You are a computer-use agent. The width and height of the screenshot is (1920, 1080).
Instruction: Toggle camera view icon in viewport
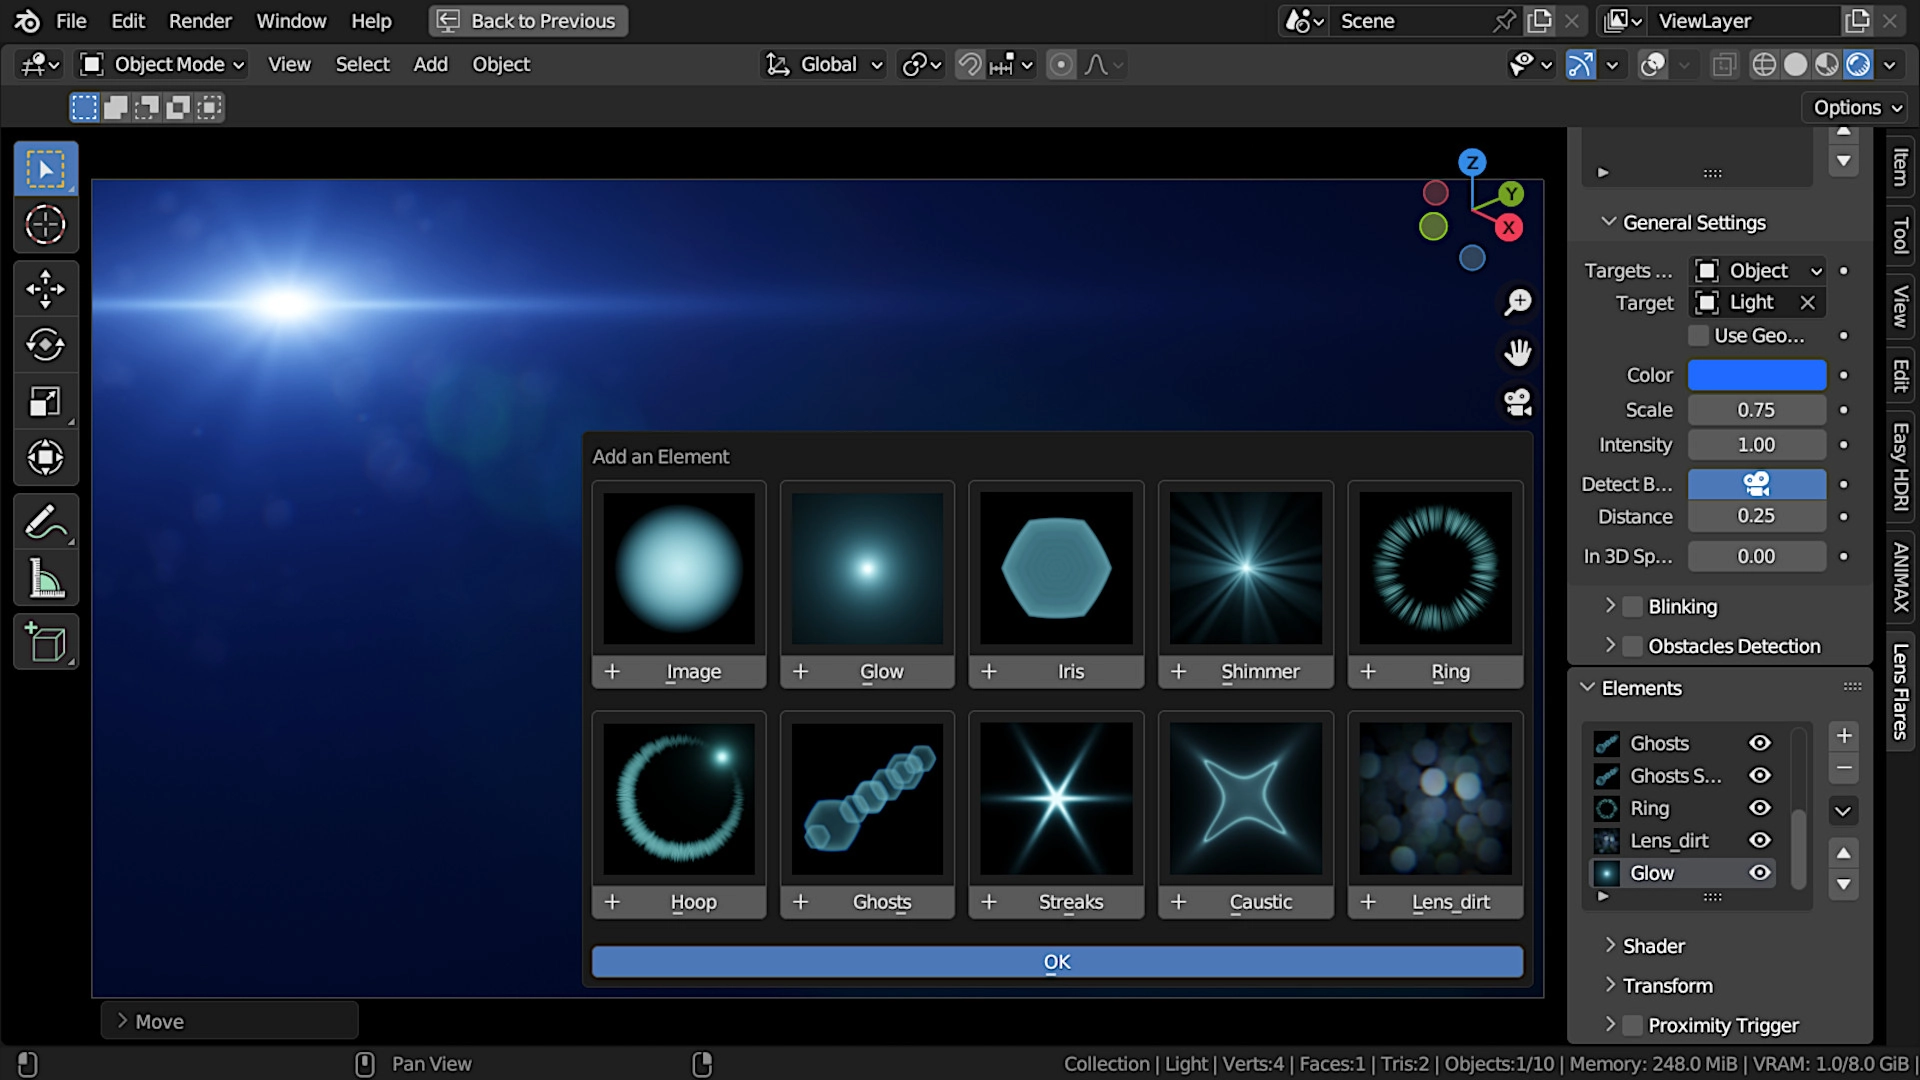tap(1518, 402)
